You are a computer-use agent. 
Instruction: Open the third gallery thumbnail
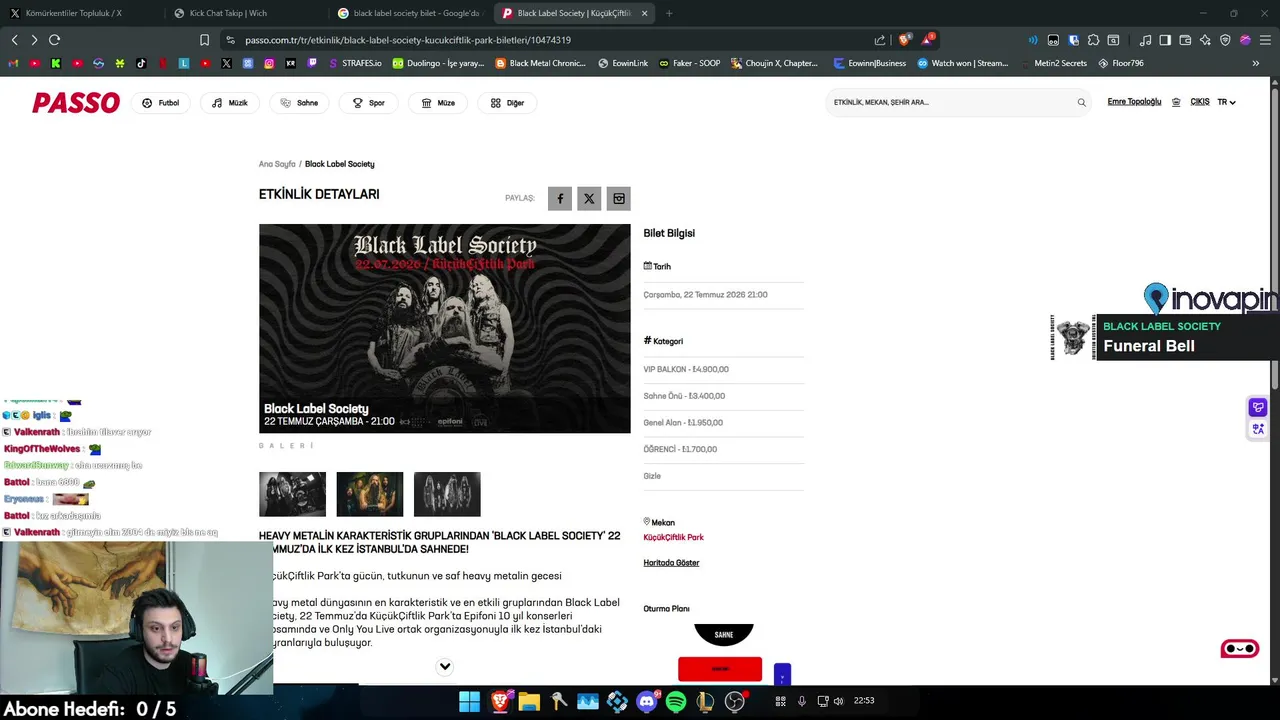(x=447, y=494)
